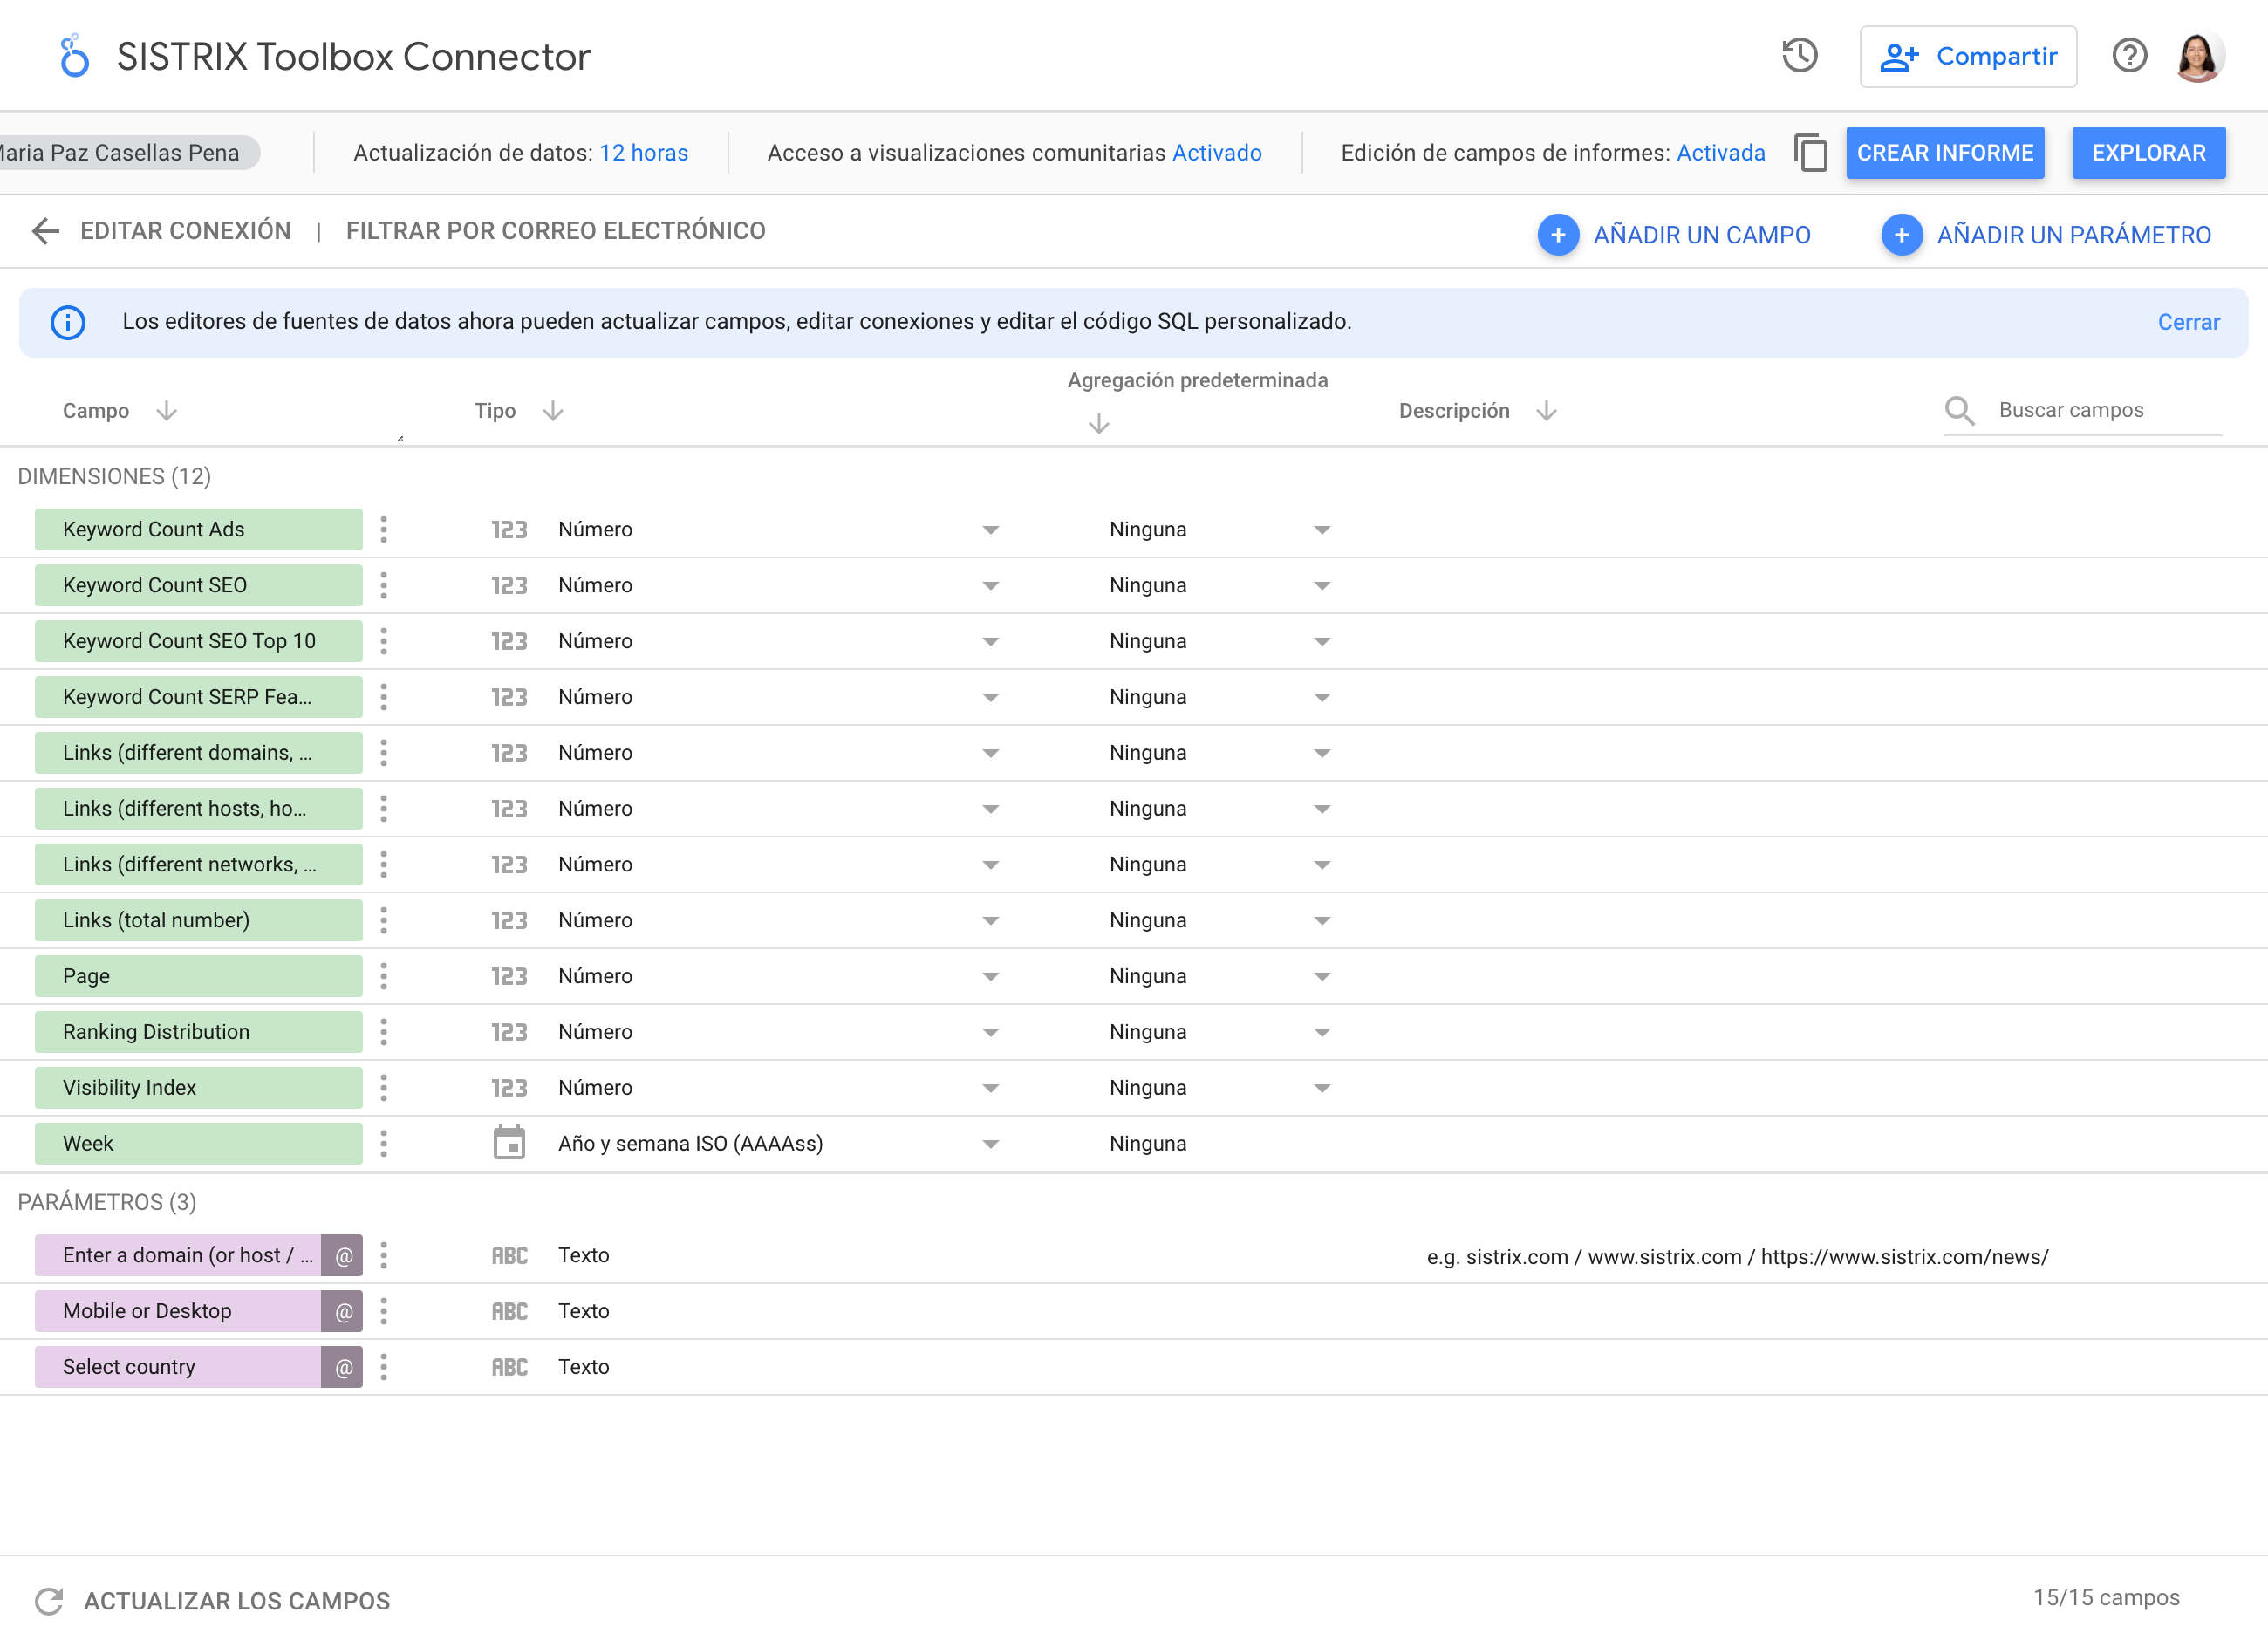Open aggregation dropdown for Ranking Distribution
The width and height of the screenshot is (2268, 1647).
(1321, 1032)
